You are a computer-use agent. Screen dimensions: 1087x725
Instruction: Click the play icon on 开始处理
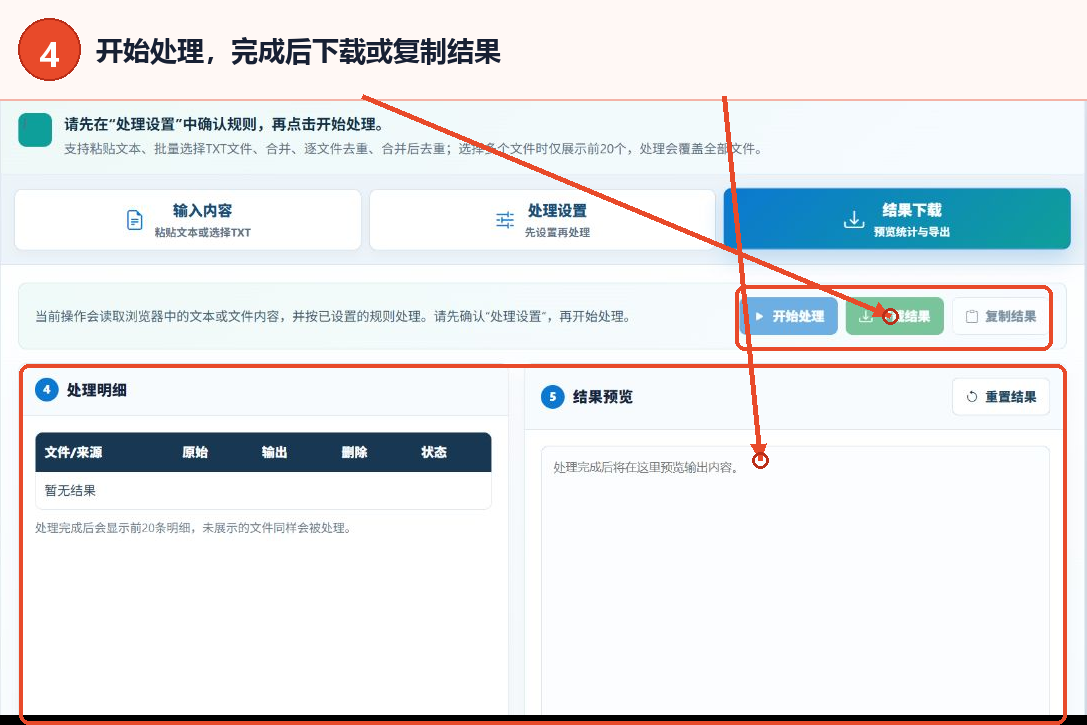[x=759, y=316]
